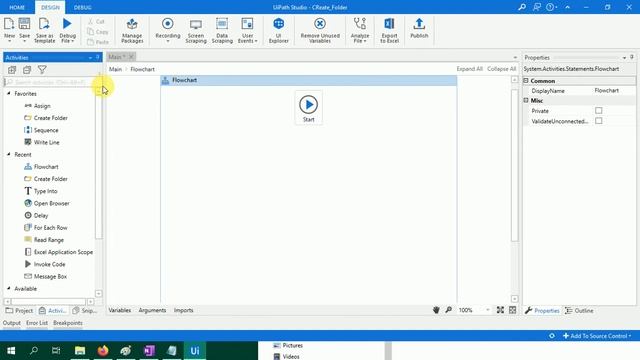Viewport: 640px width, 360px height.
Task: Publish the project
Action: pos(419,28)
